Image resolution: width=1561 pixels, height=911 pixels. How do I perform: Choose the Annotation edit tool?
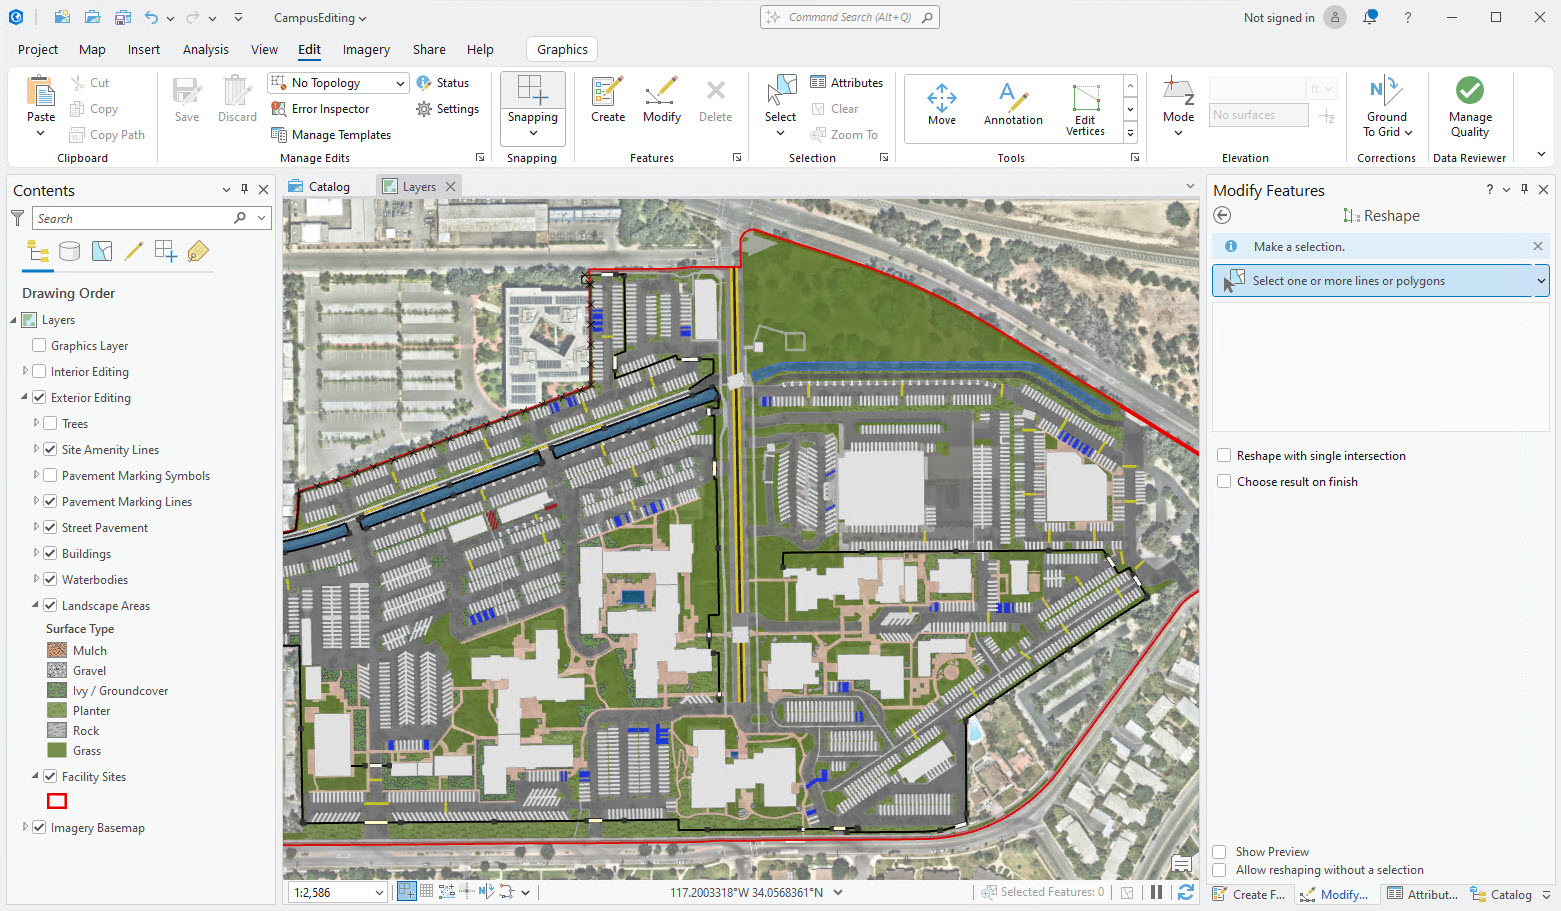(1012, 105)
